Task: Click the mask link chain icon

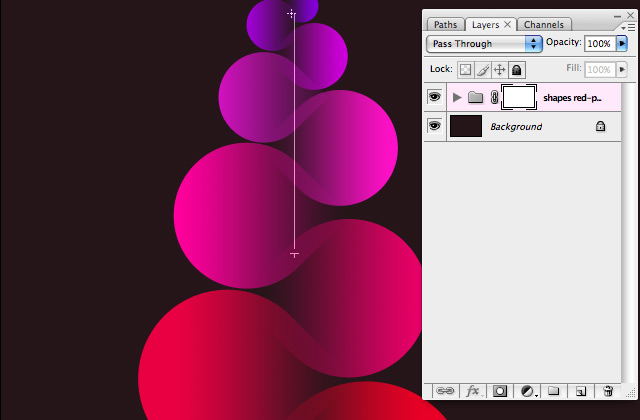Action: point(494,98)
